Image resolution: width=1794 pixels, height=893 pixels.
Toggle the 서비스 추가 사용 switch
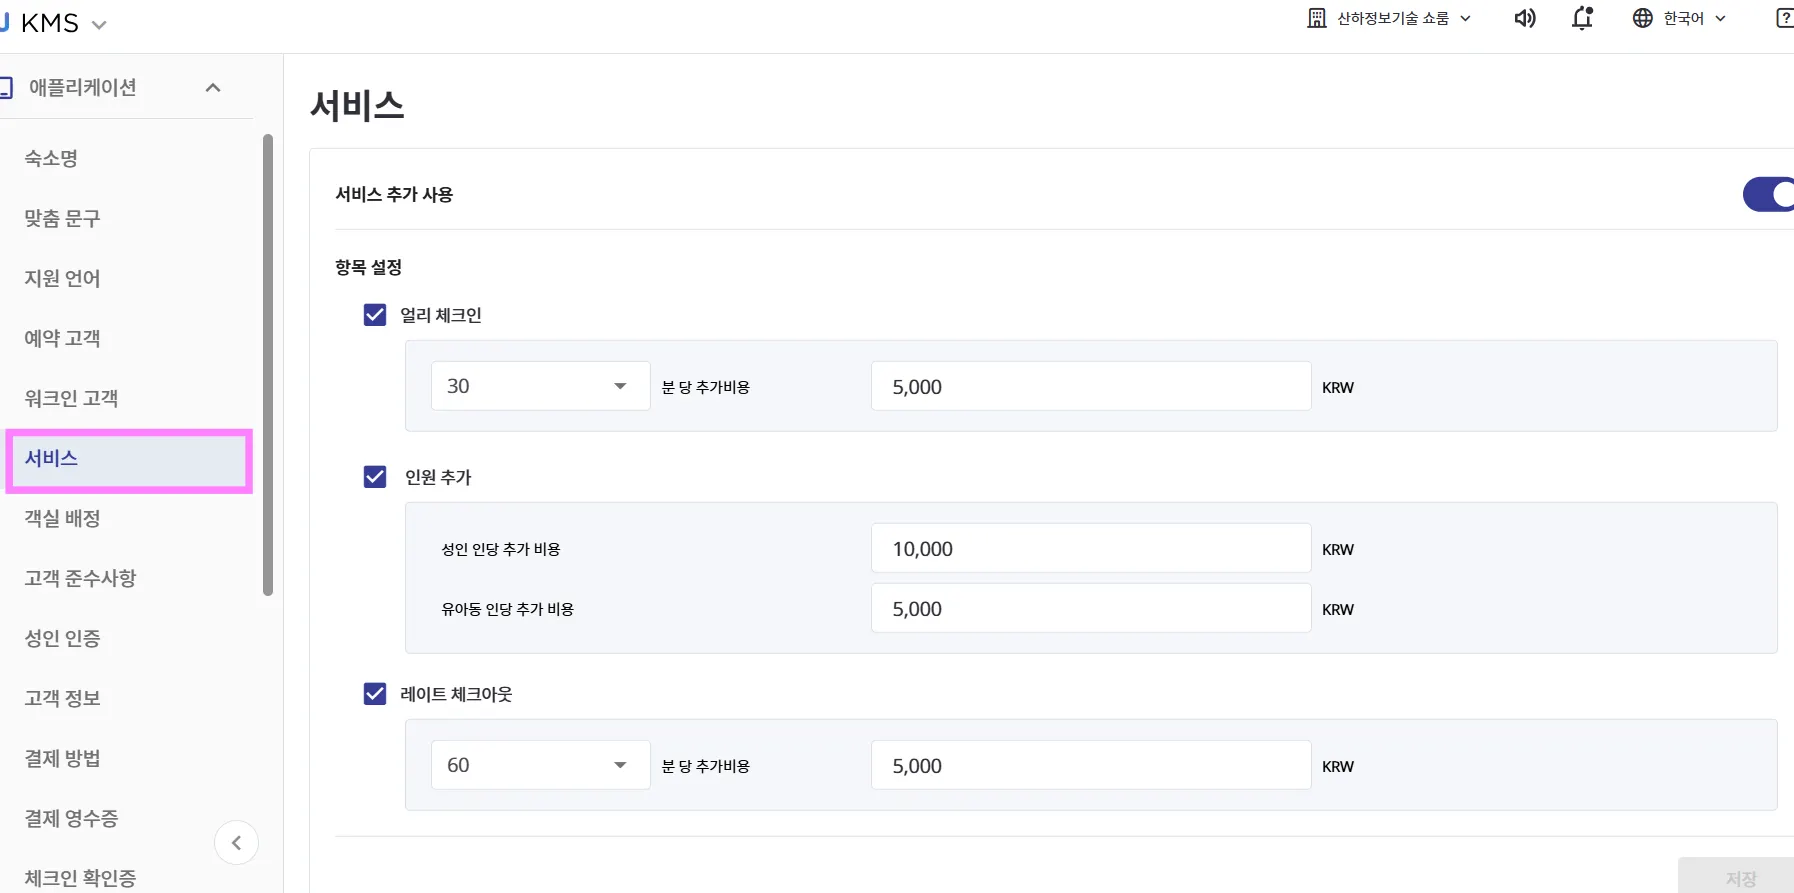point(1768,195)
